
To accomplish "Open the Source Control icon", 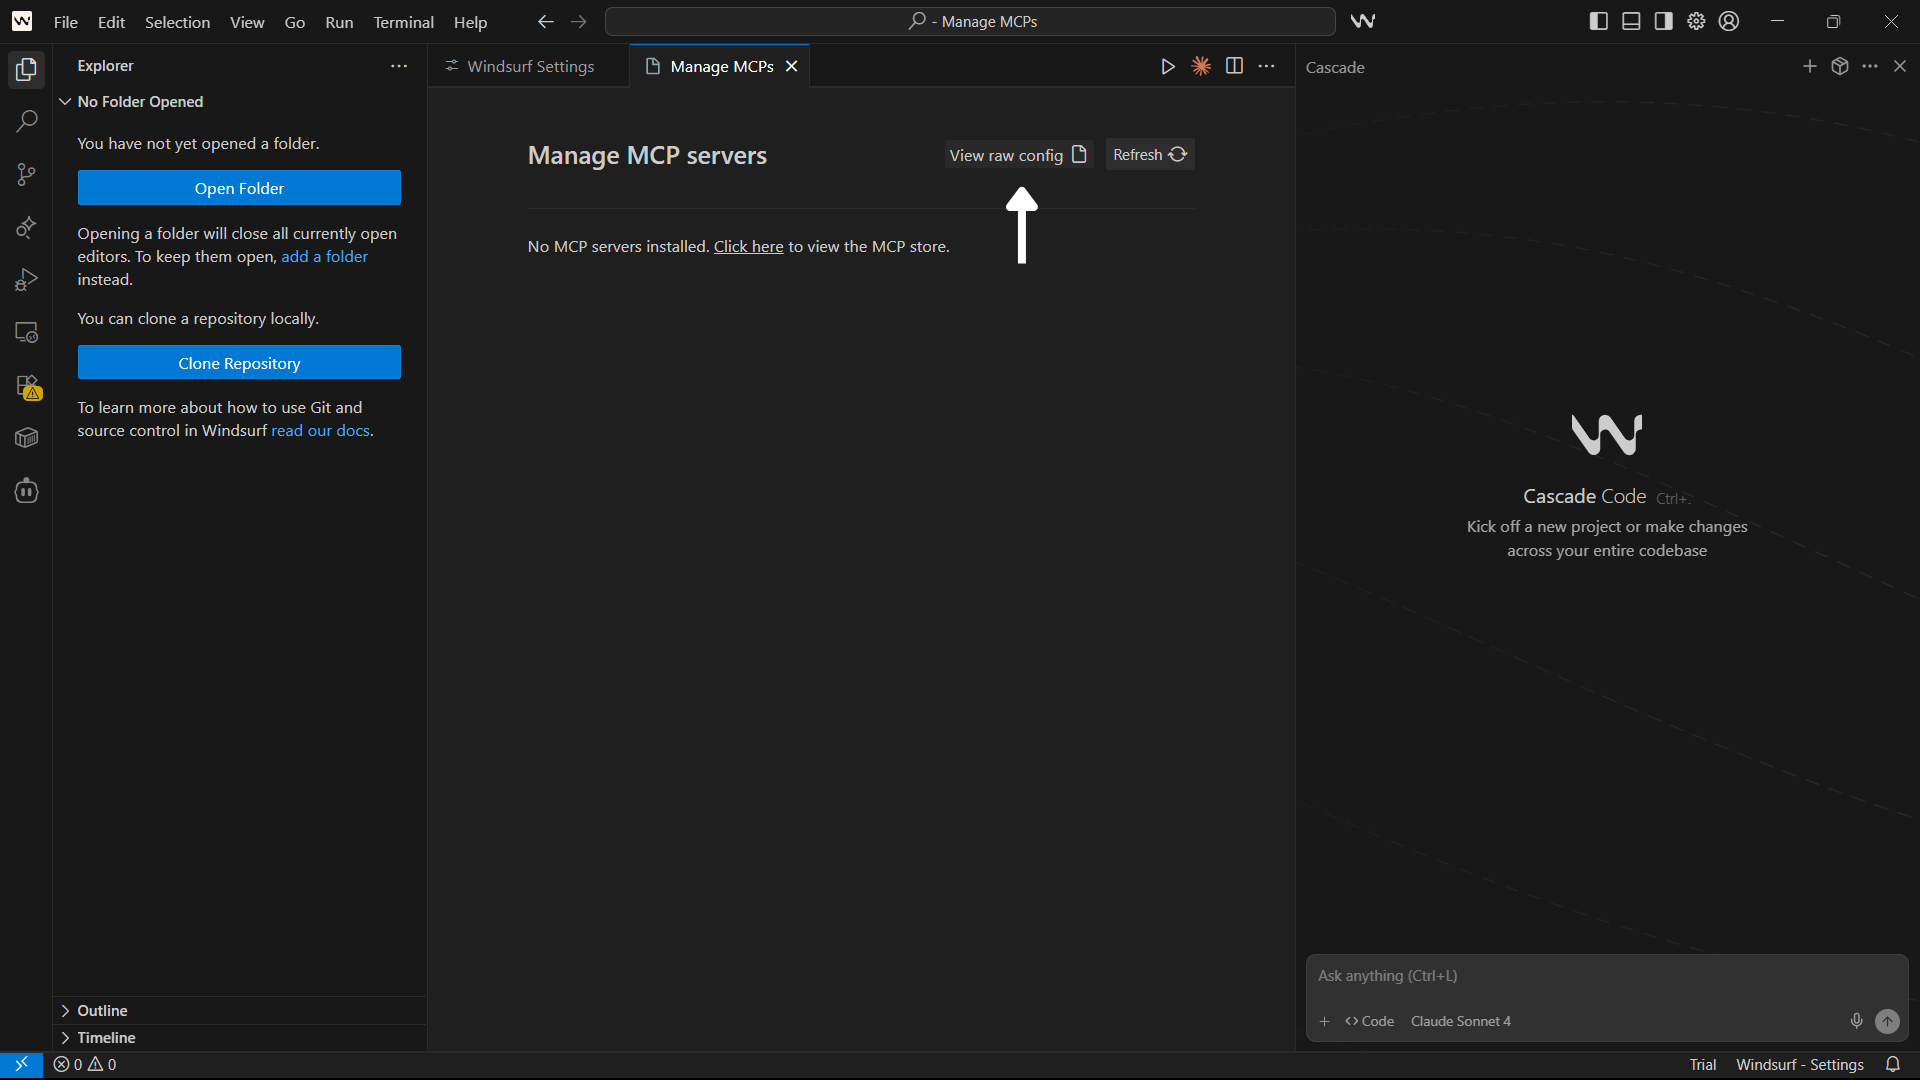I will pos(26,175).
